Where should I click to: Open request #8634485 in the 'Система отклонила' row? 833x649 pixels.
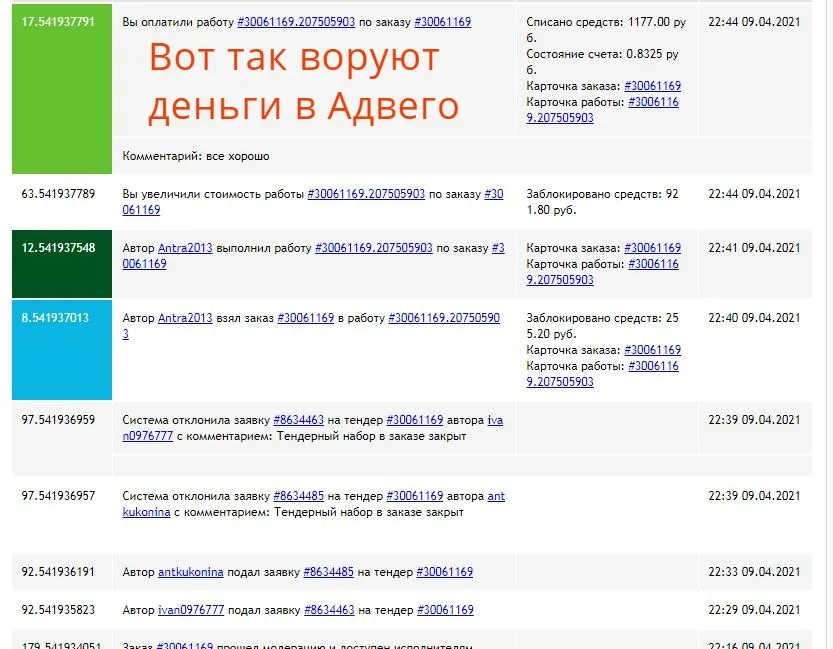(299, 496)
